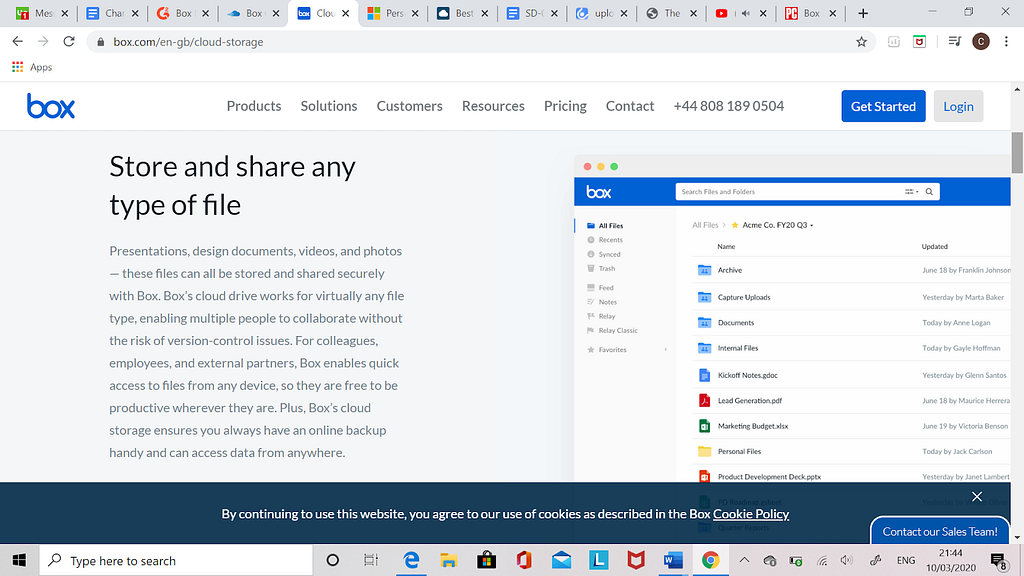This screenshot has width=1024, height=576.
Task: Click the Login button
Action: pos(958,106)
